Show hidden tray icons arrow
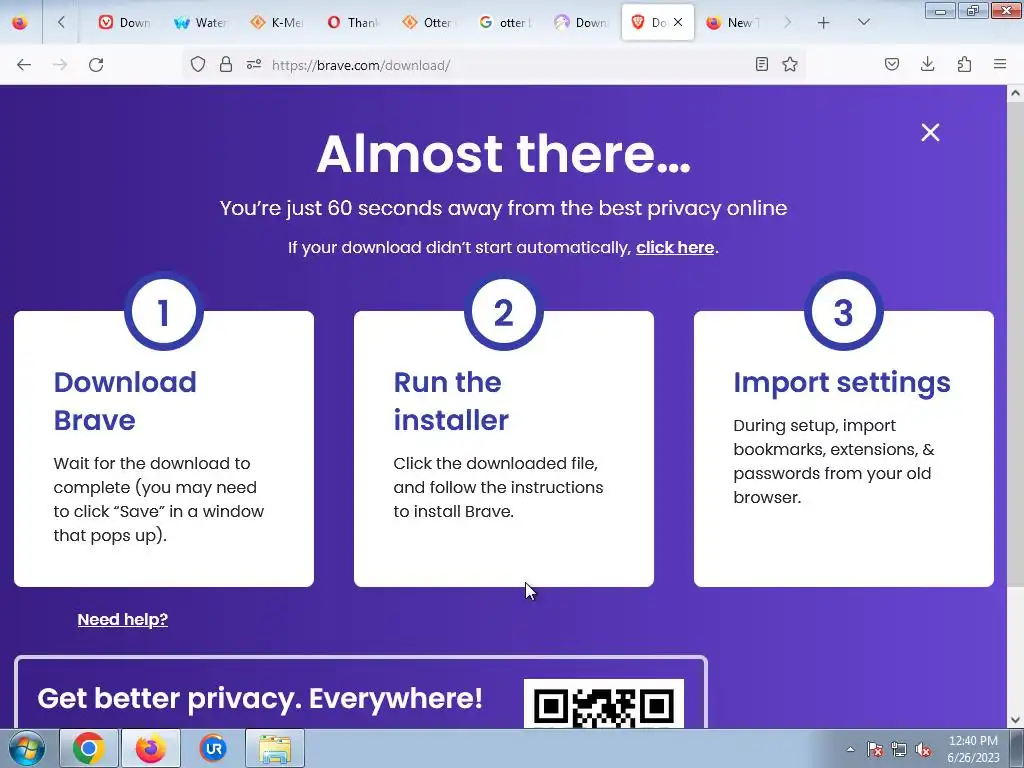Screen dimensions: 1024x768 pyautogui.click(x=850, y=749)
